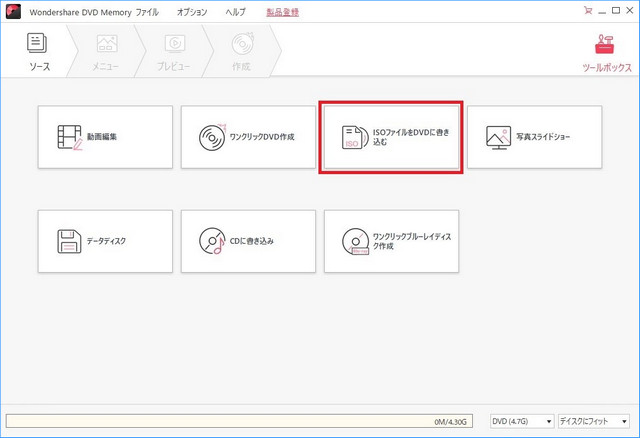The image size is (640, 438).
Task: Click the ISO file burn icon
Action: coord(355,137)
